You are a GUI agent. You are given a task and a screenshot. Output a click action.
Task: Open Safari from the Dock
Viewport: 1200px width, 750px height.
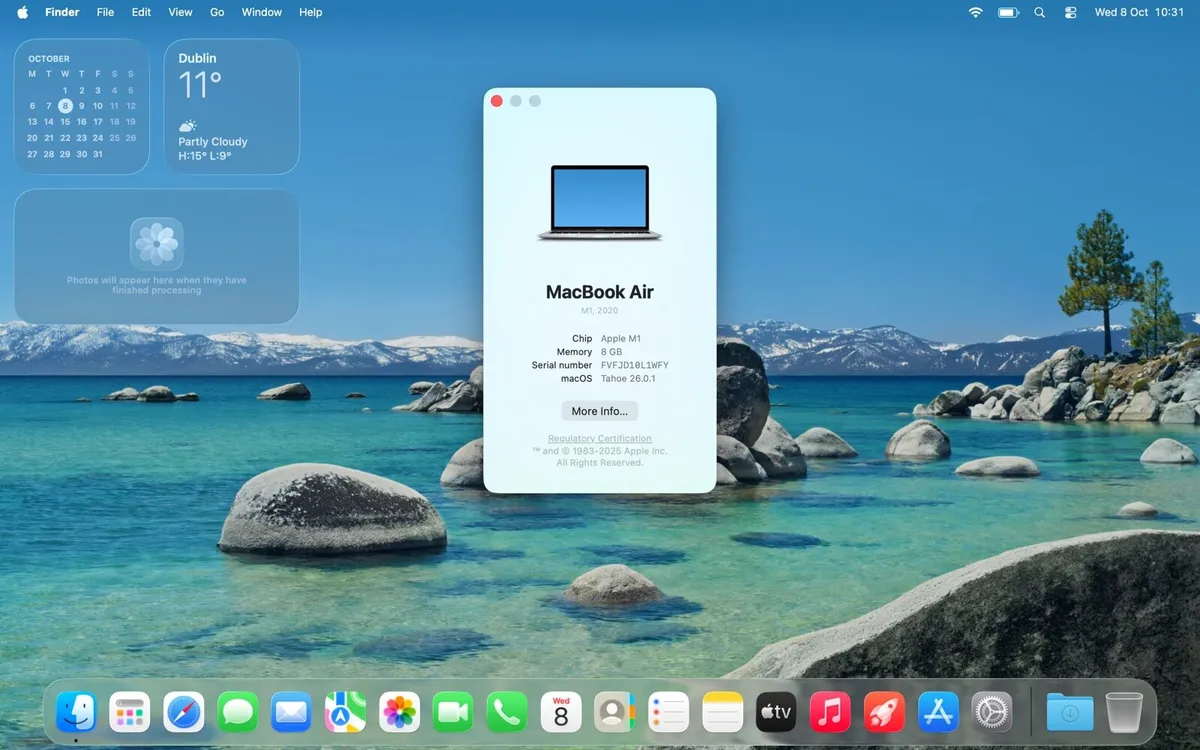[x=183, y=712]
